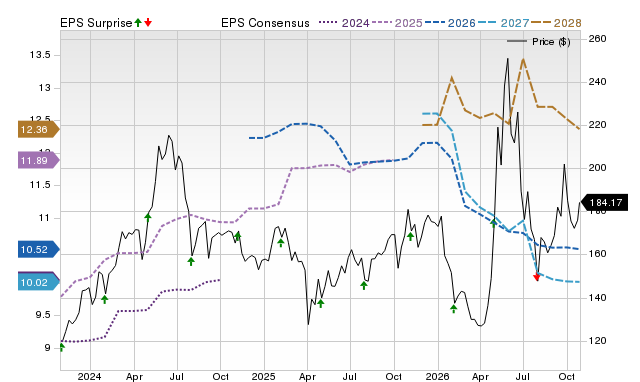The image size is (640, 382).
Task: Click the green up arrow in EPS Surprise legend
Action: tap(138, 22)
